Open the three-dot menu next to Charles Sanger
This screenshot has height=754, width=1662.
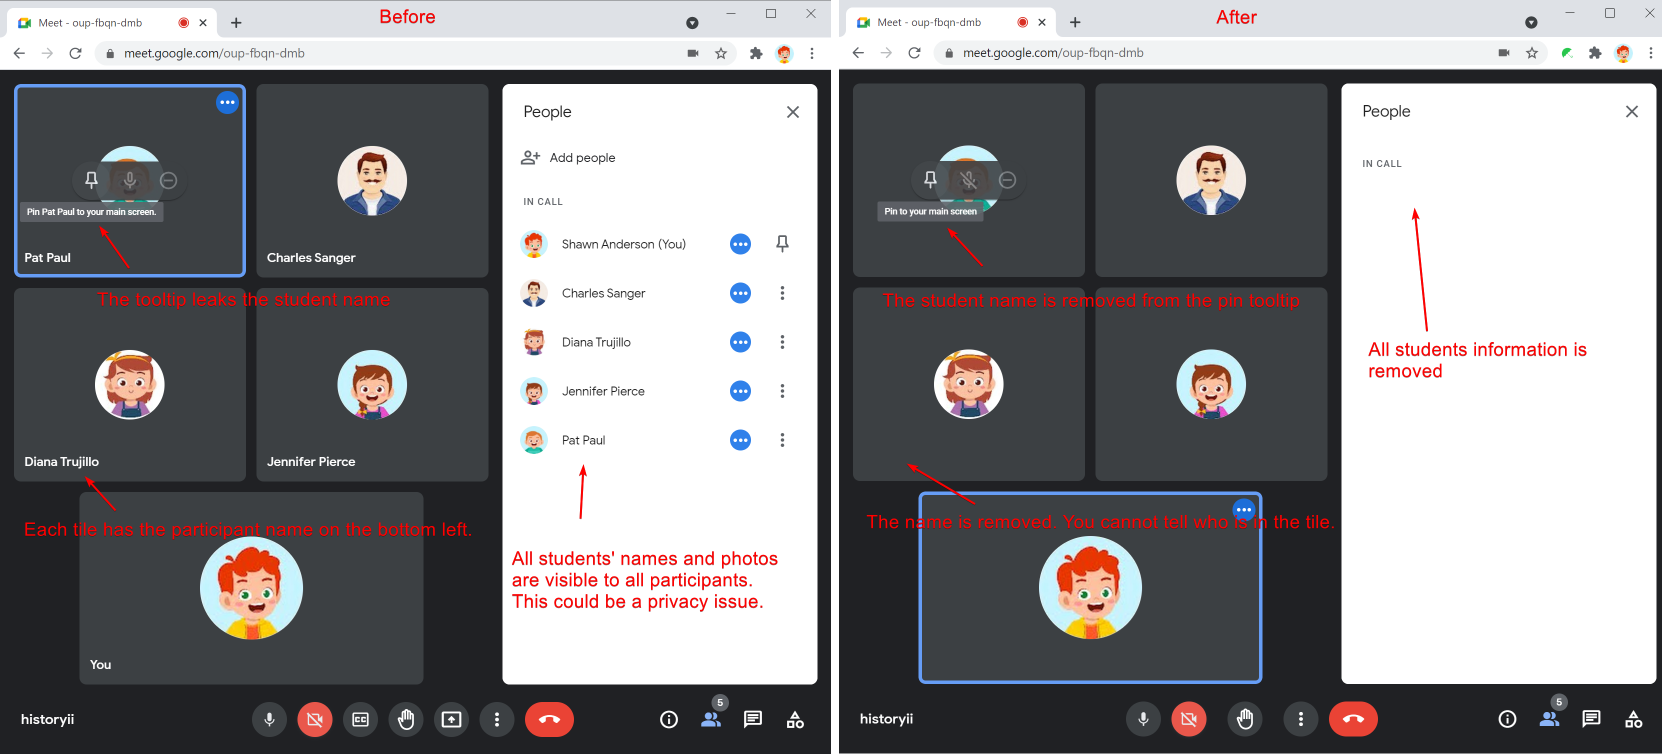pos(782,293)
